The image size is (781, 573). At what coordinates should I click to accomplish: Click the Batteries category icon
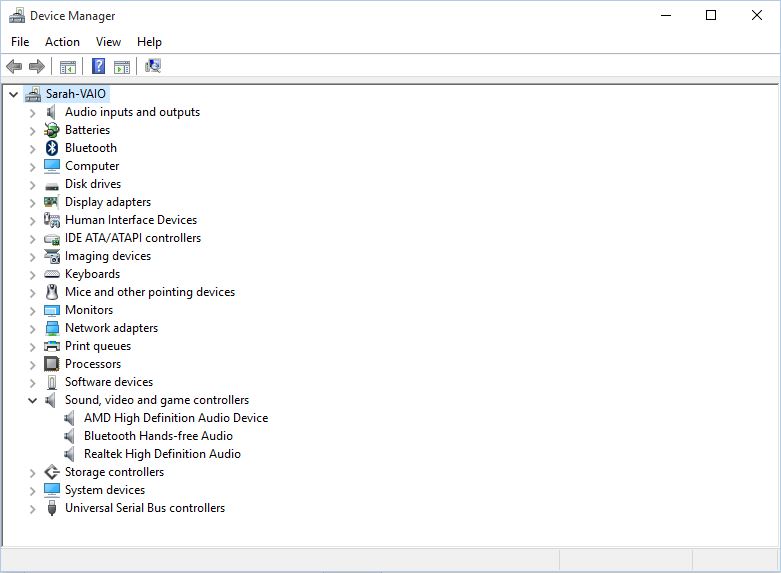click(52, 130)
